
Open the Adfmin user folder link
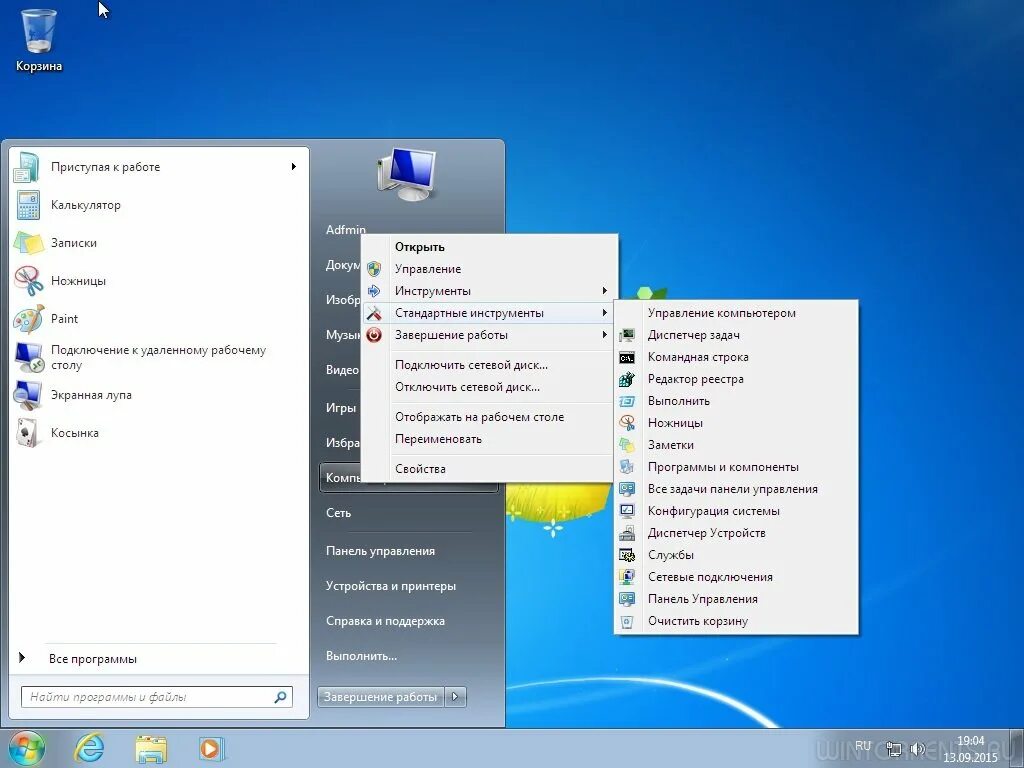(345, 230)
